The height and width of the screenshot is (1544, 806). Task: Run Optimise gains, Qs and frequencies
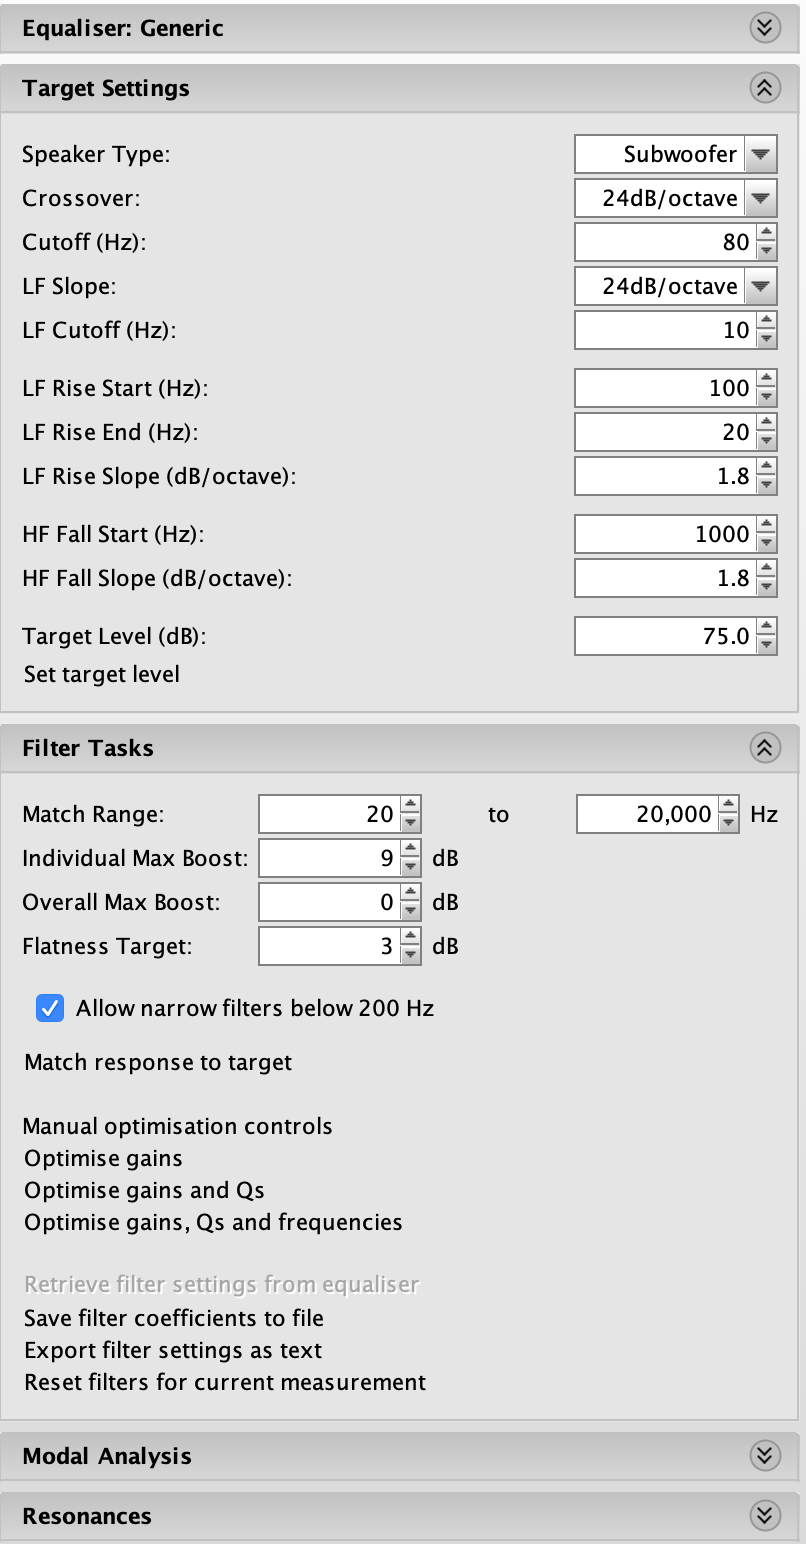tap(213, 1222)
